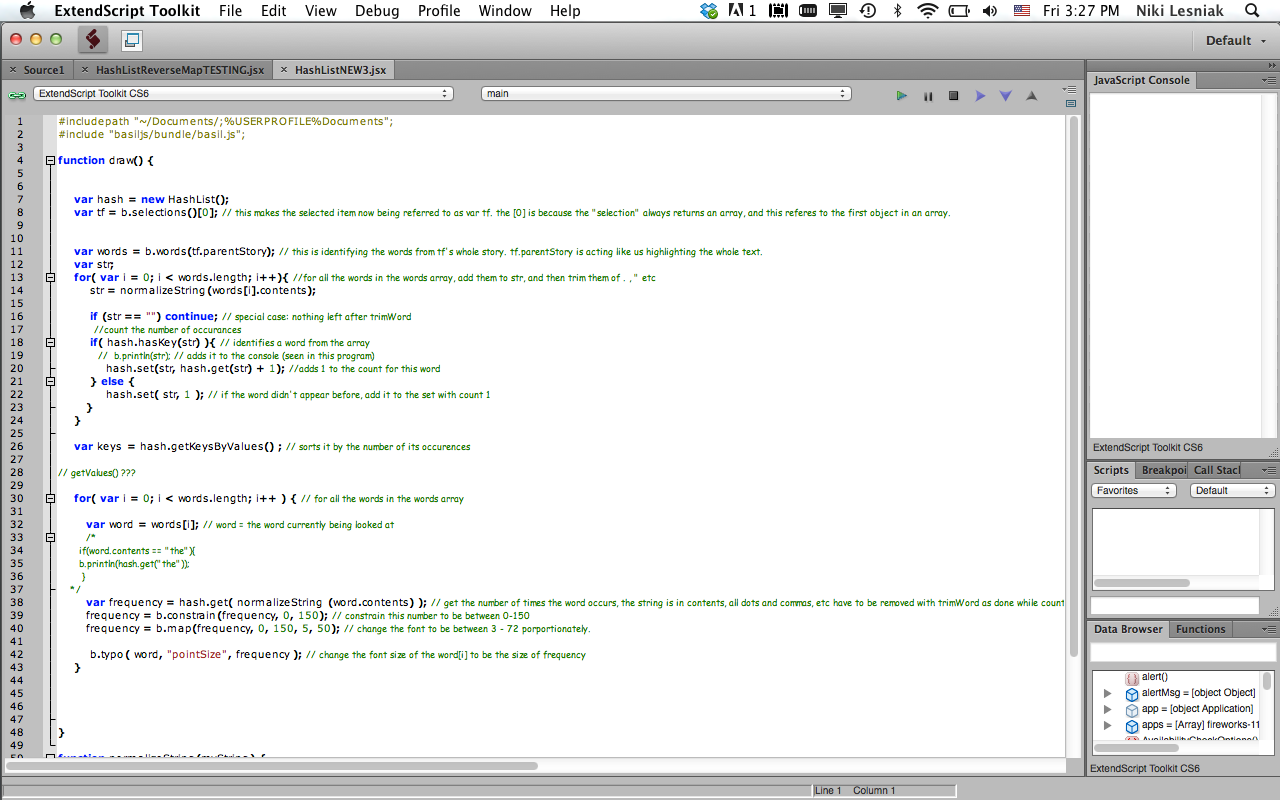
Task: Collapse the if hasKey fold on line 18
Action: pyautogui.click(x=50, y=342)
